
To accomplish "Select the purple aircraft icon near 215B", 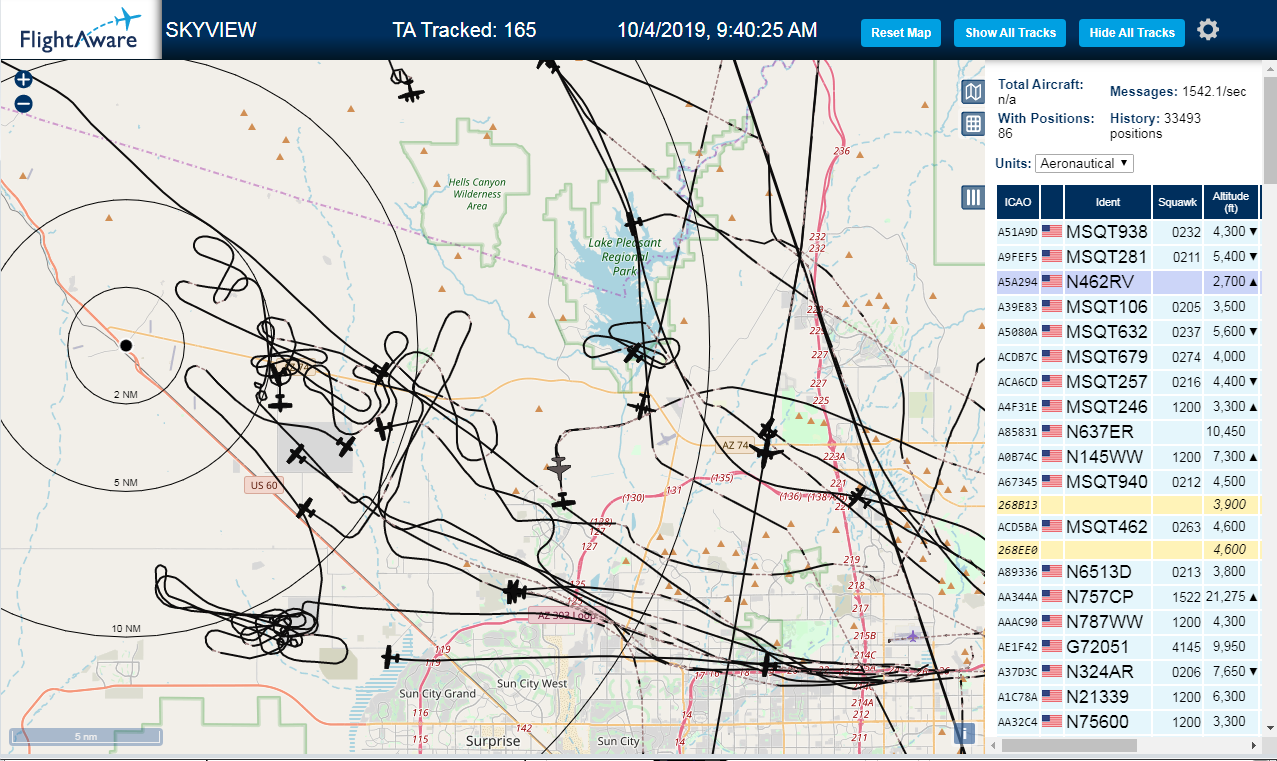I will pyautogui.click(x=911, y=636).
